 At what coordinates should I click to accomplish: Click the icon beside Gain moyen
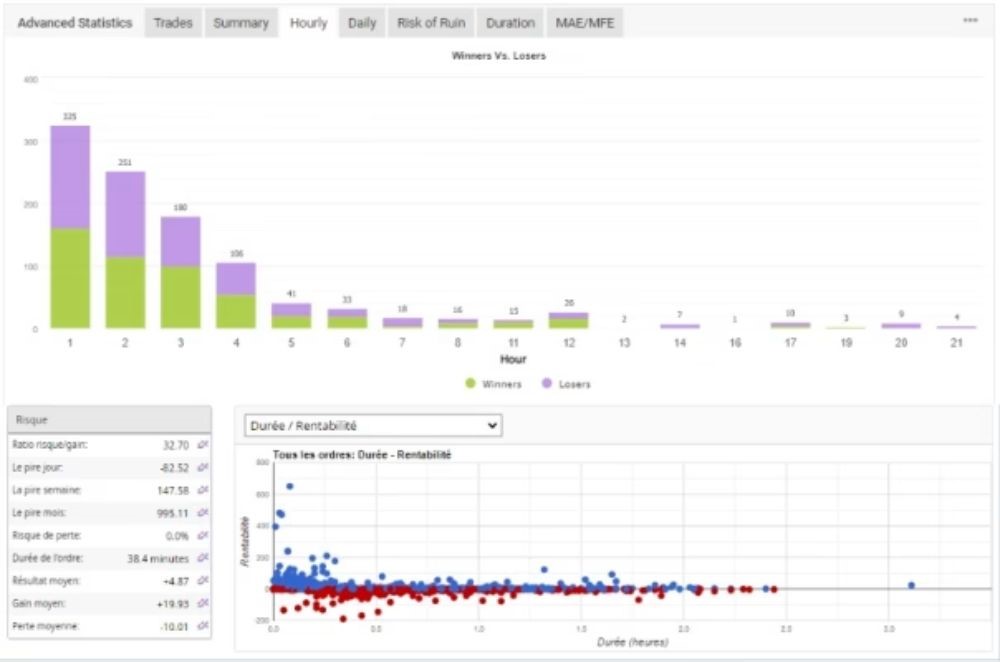click(203, 603)
